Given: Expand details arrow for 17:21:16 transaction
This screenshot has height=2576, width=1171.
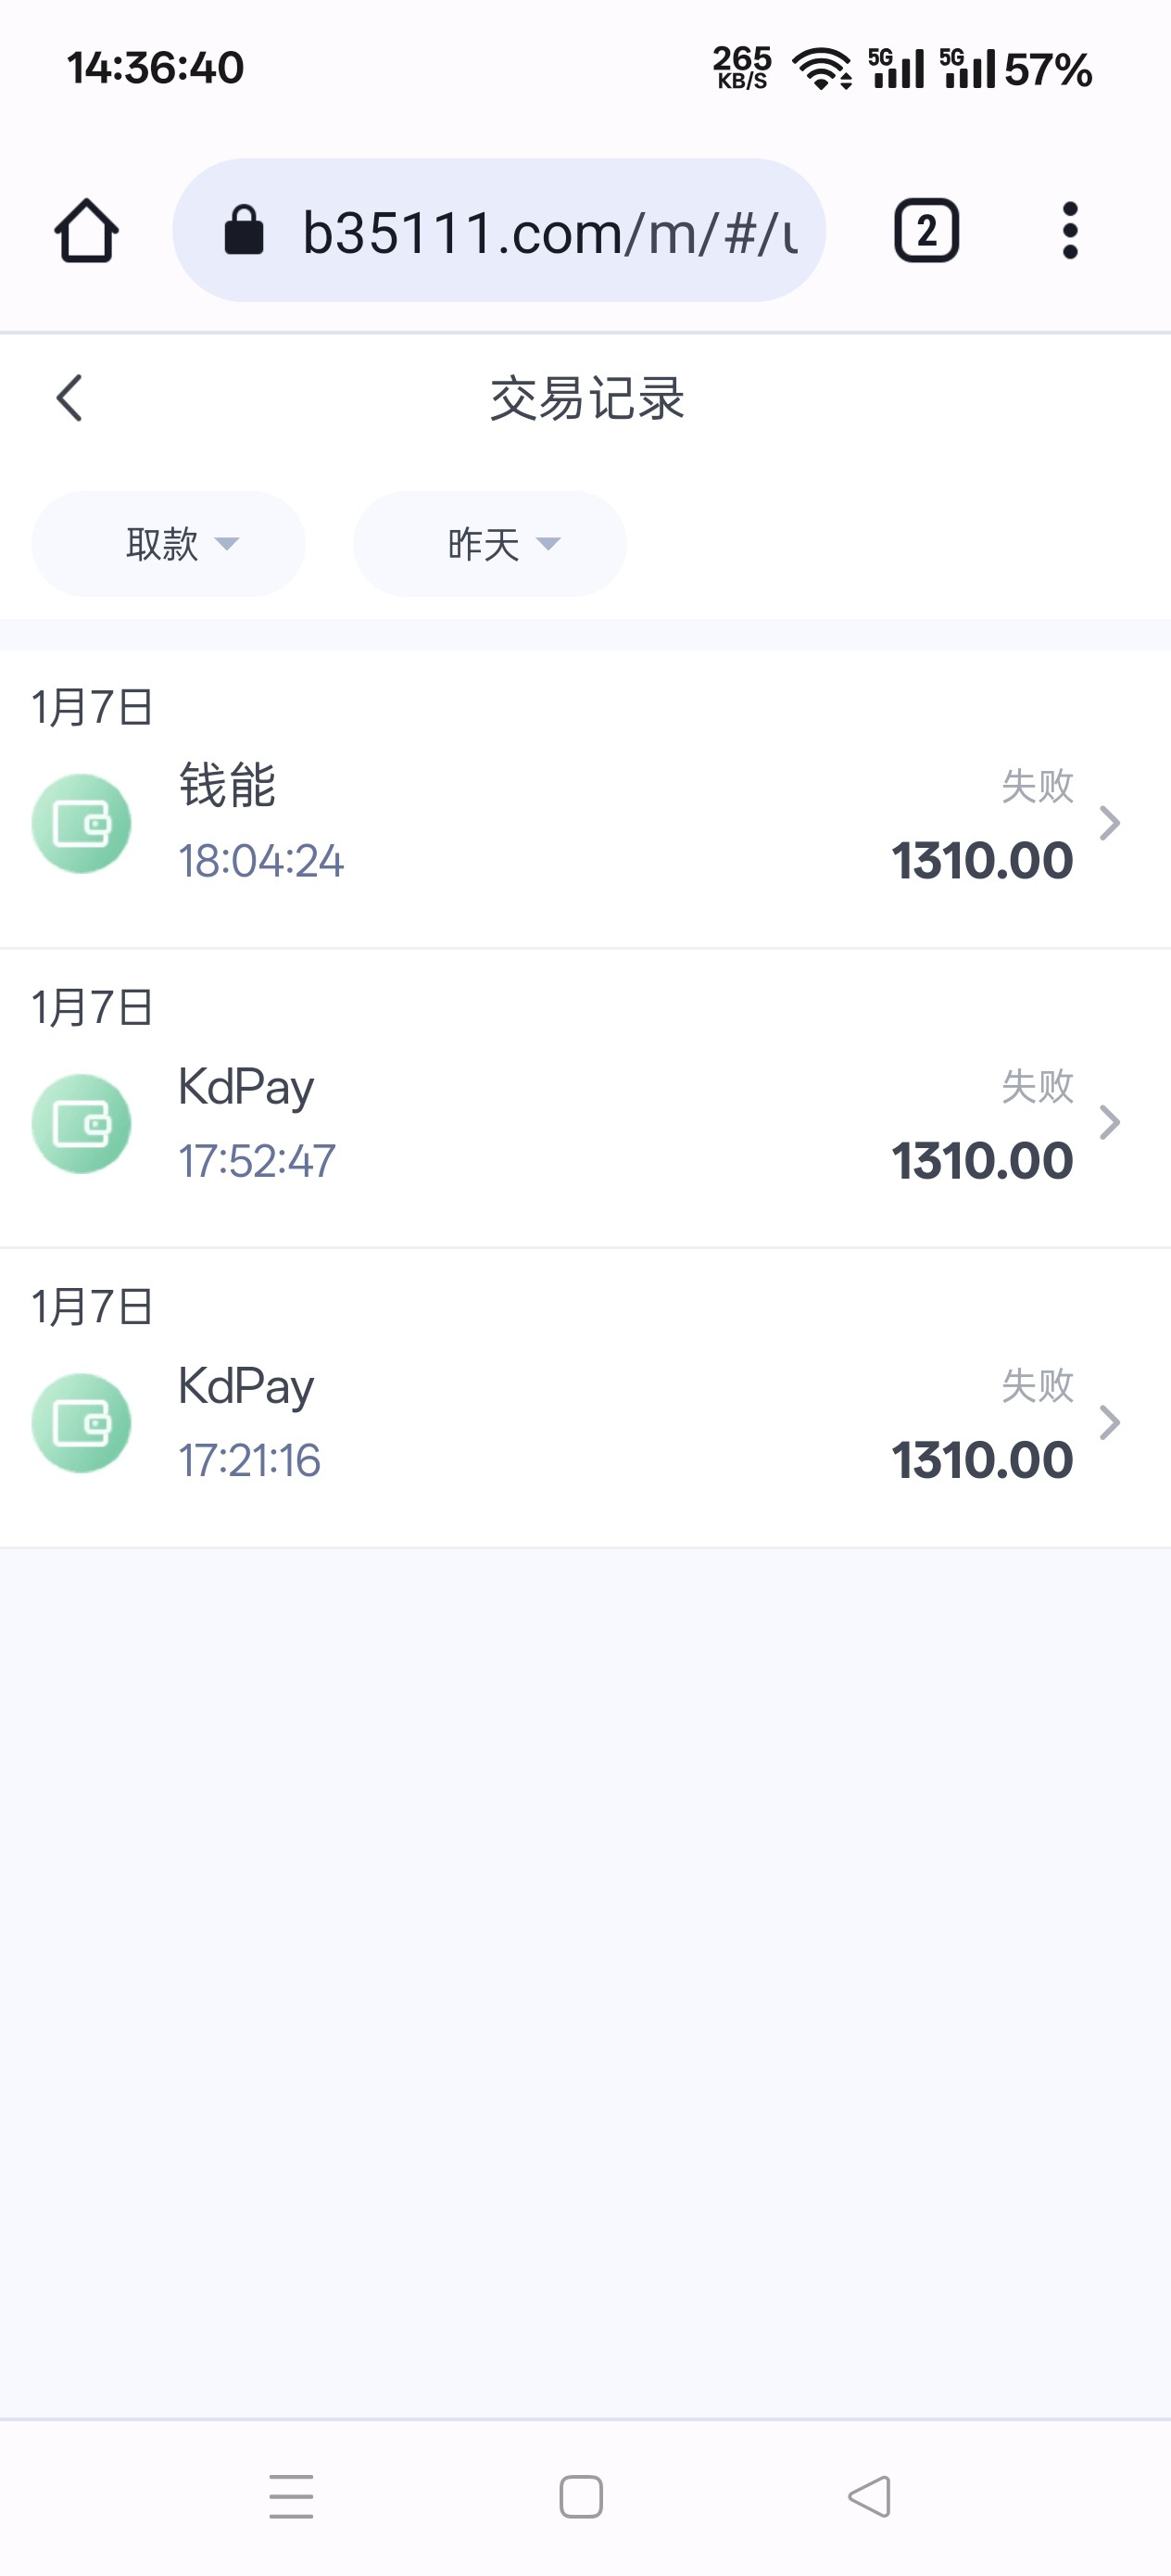Looking at the screenshot, I should [x=1109, y=1423].
